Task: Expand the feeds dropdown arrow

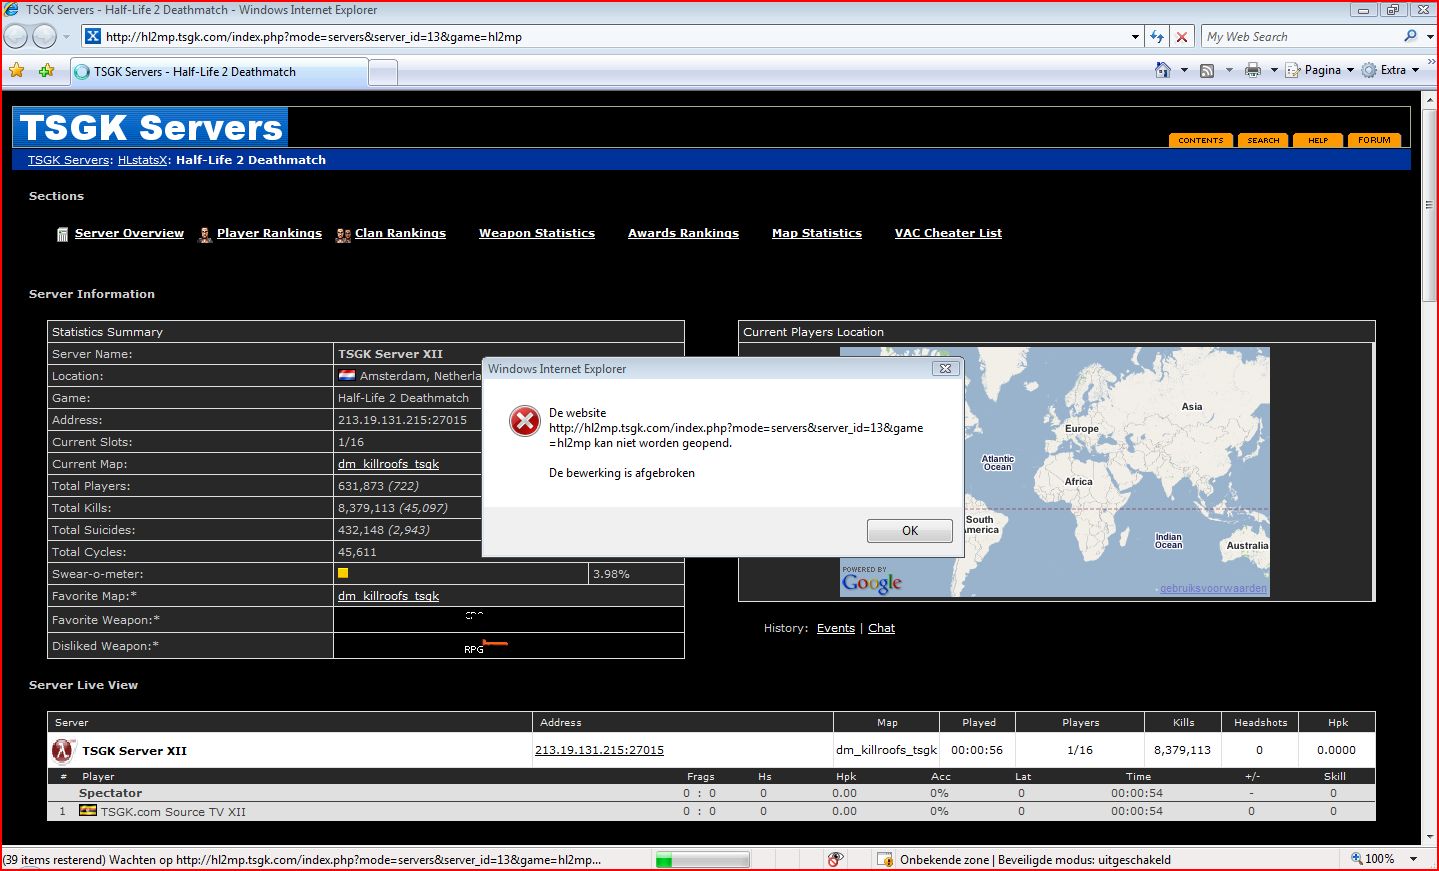Action: pyautogui.click(x=1229, y=70)
